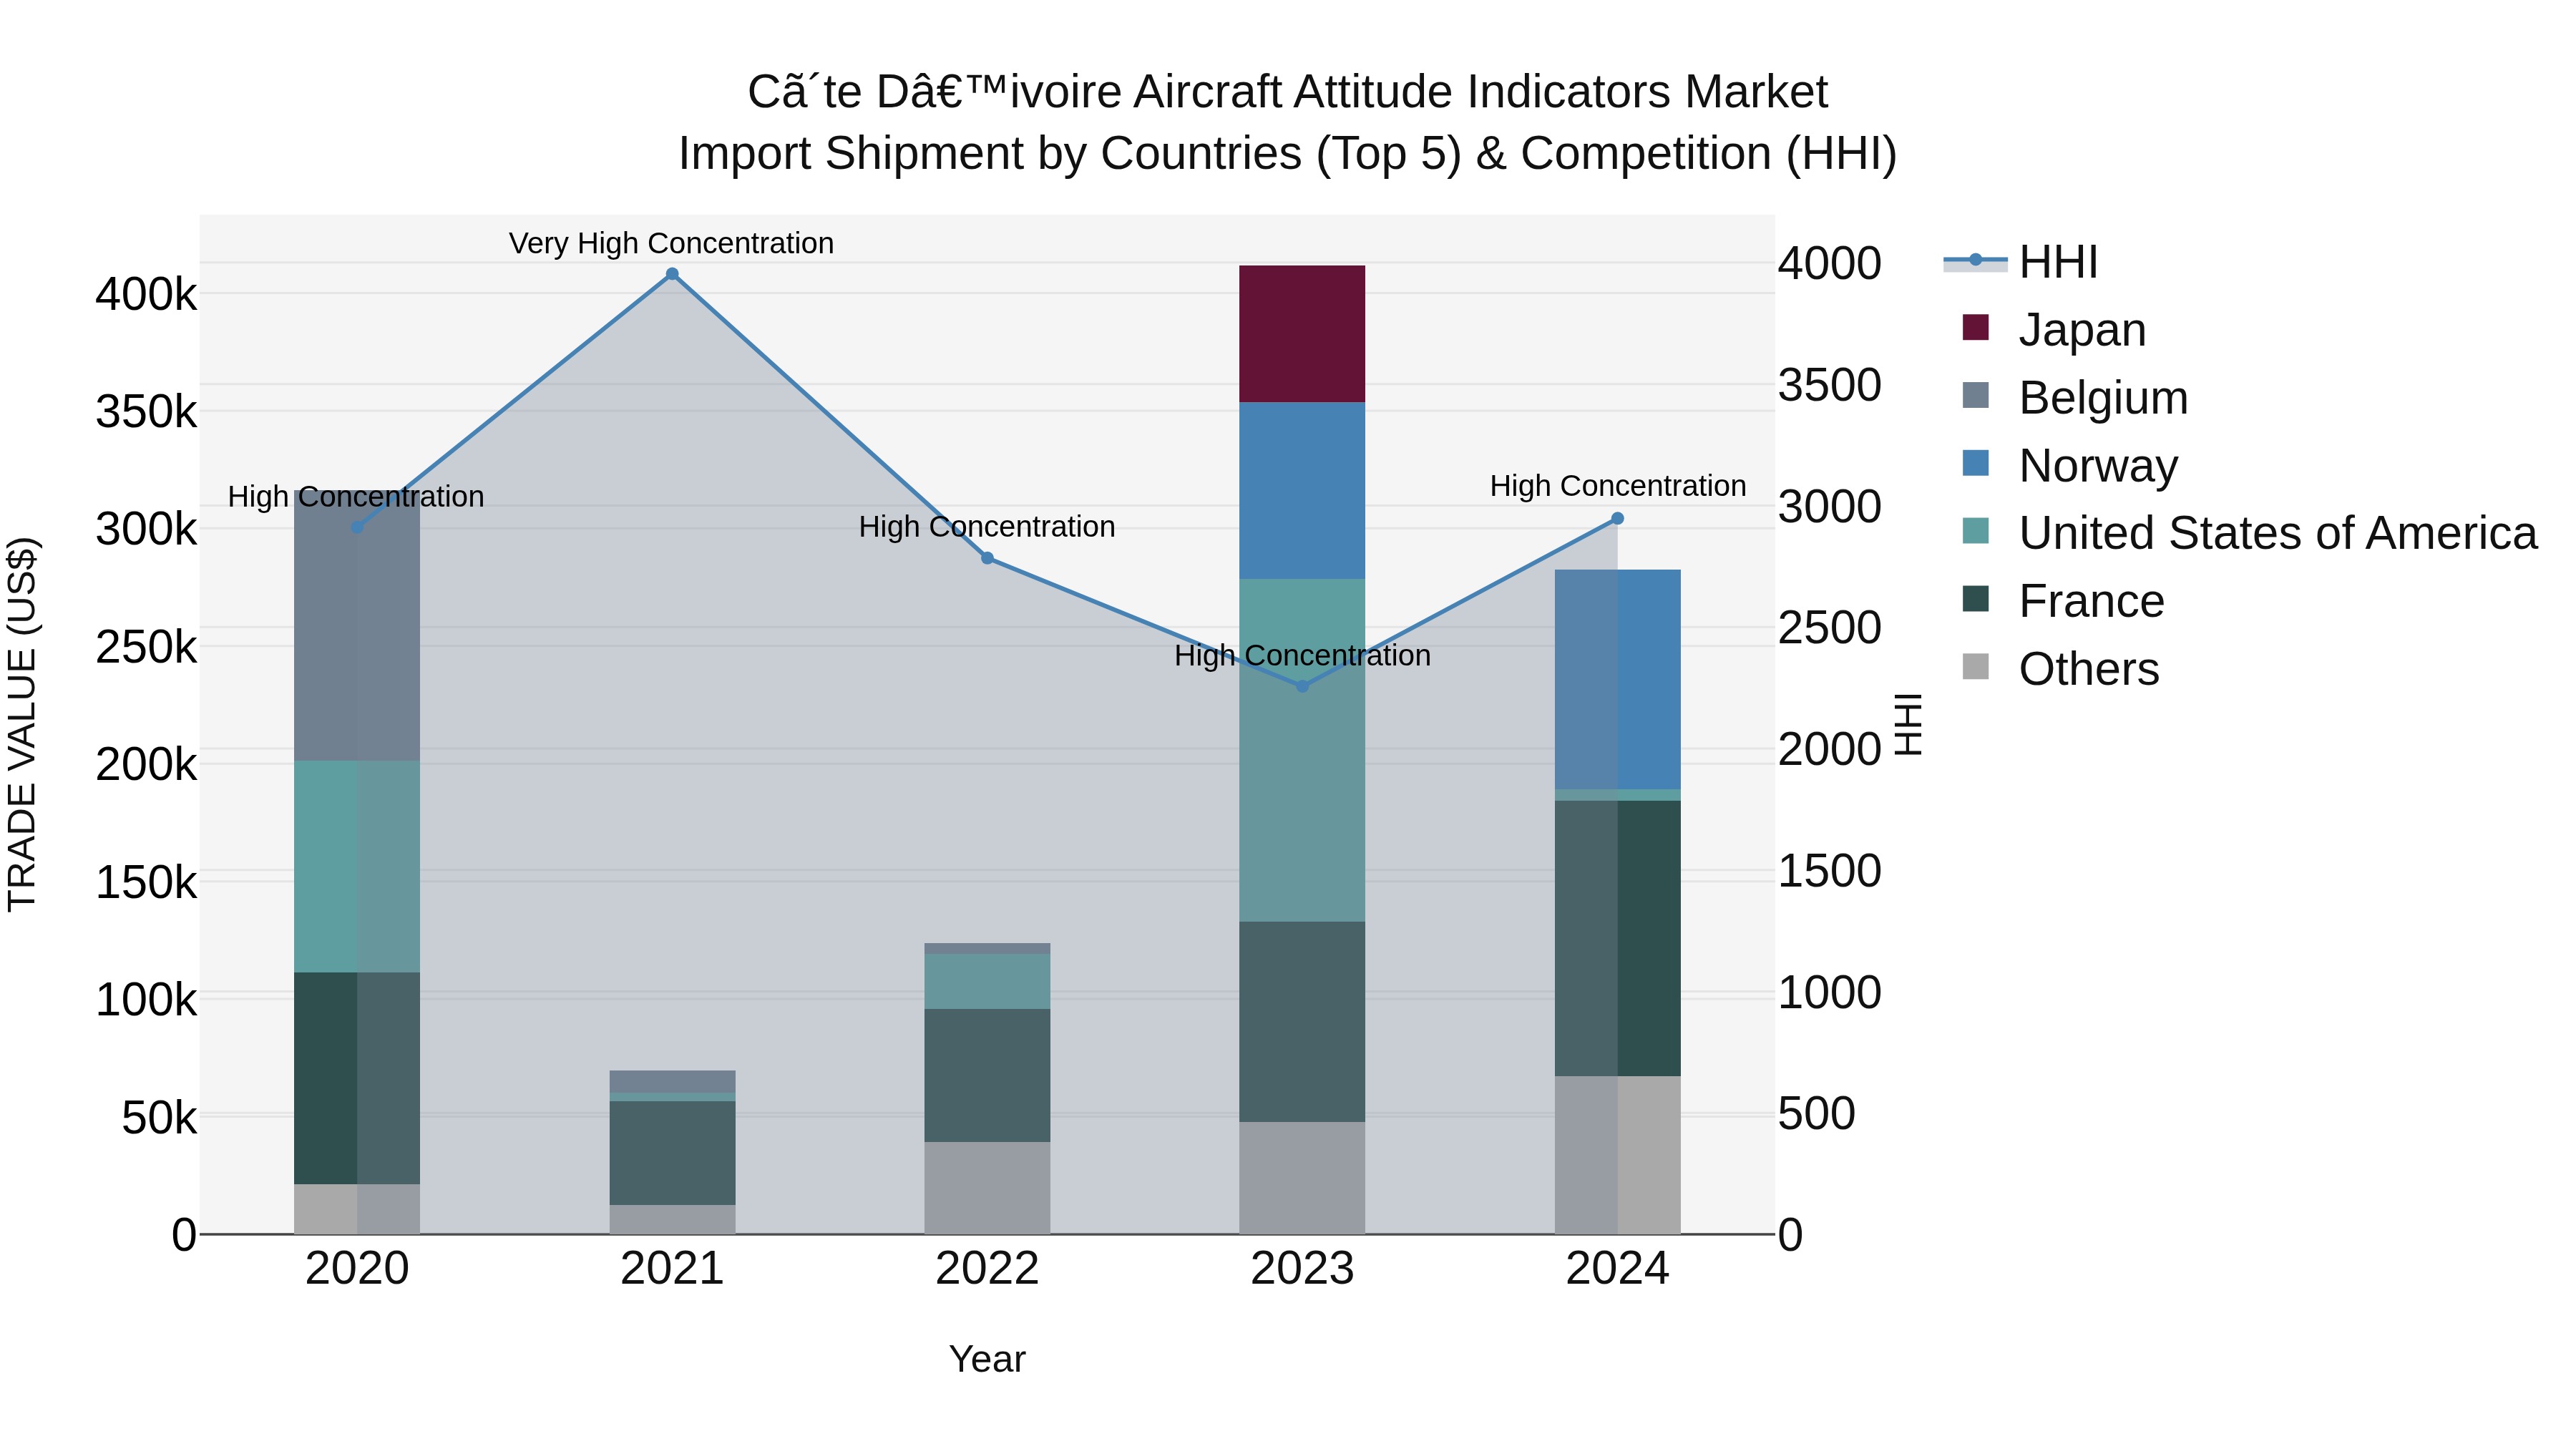Toggle United States of America legend entry
Viewport: 2576px width, 1449px height.
pos(2250,533)
